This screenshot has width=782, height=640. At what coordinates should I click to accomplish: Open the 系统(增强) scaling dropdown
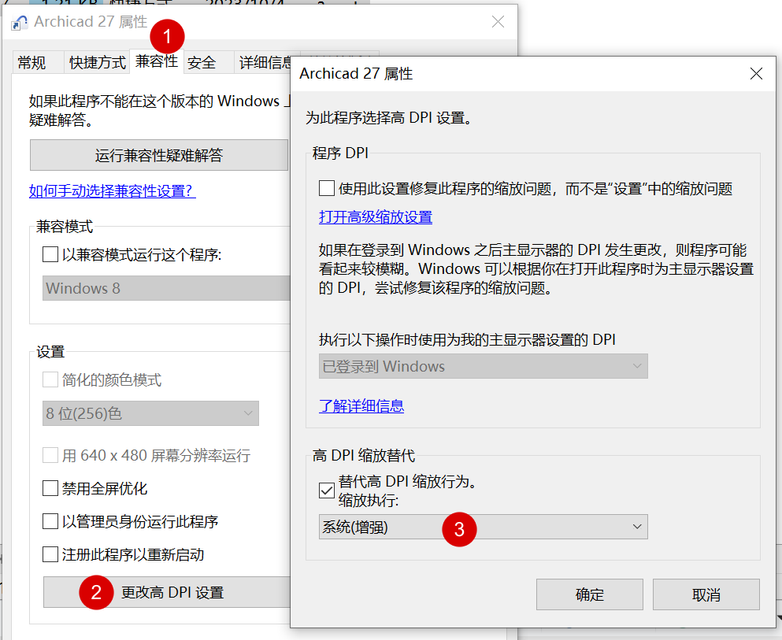(x=483, y=527)
